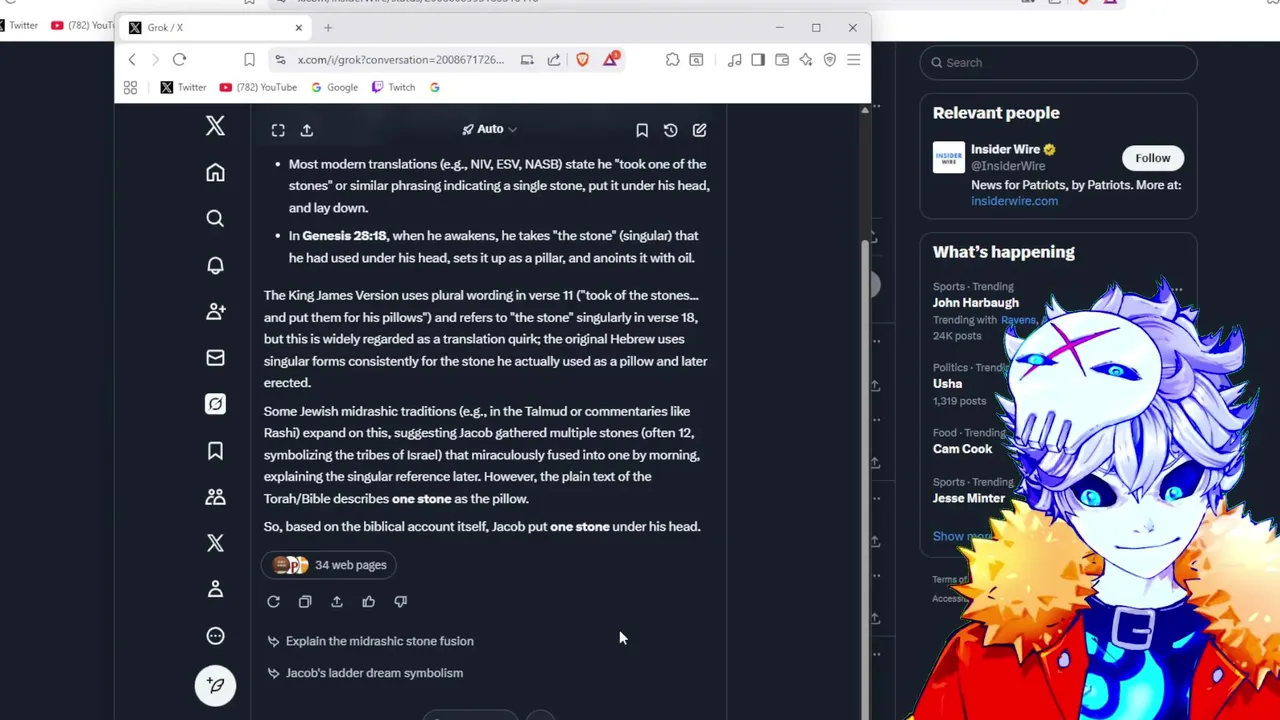Dislike the Grok response
This screenshot has width=1280, height=720.
pyautogui.click(x=401, y=602)
